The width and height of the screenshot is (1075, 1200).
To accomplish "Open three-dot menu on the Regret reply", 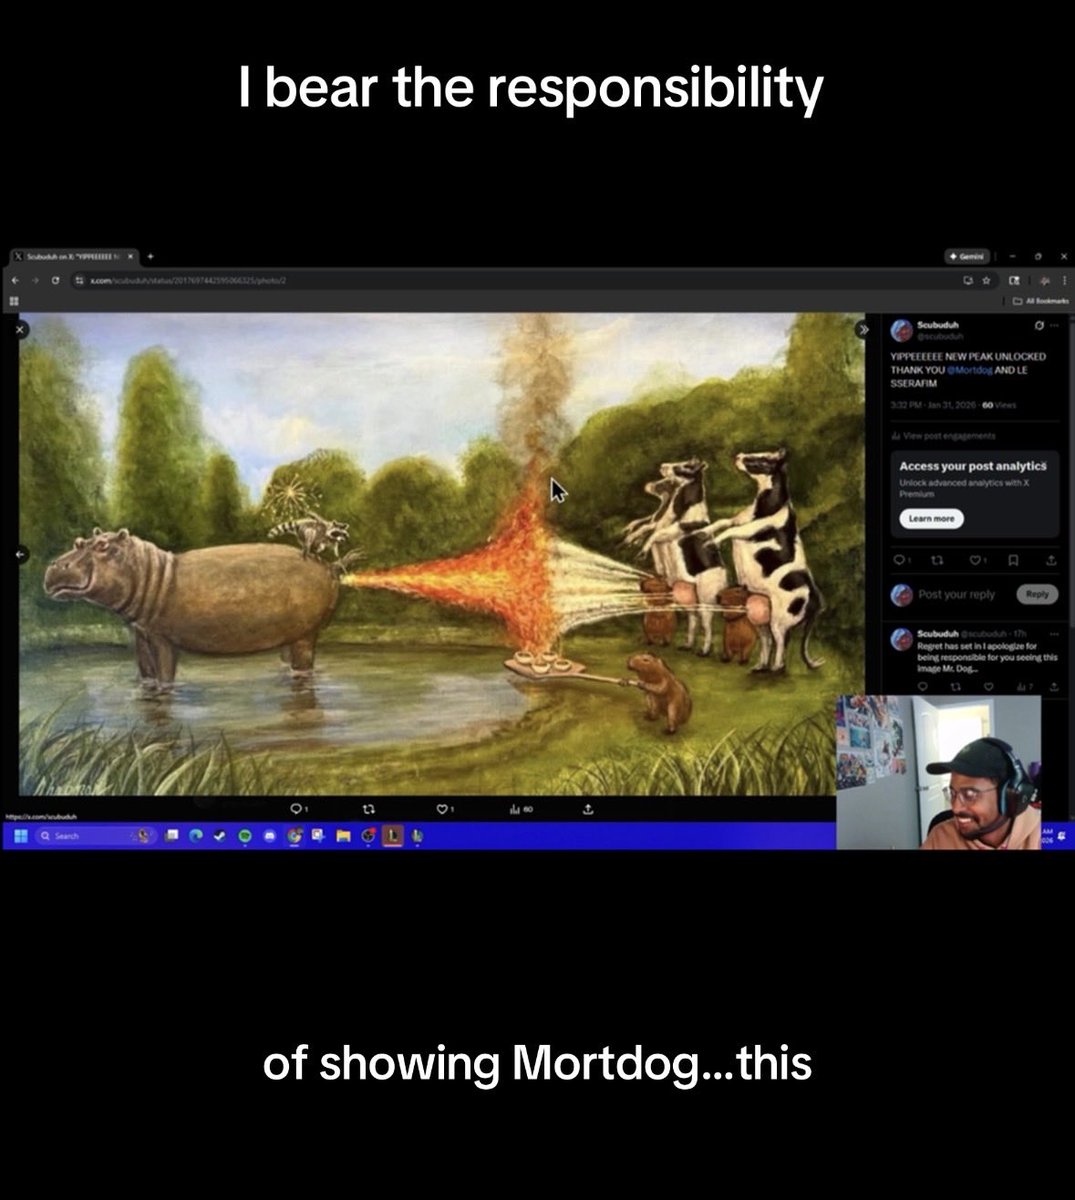I will pos(1052,633).
